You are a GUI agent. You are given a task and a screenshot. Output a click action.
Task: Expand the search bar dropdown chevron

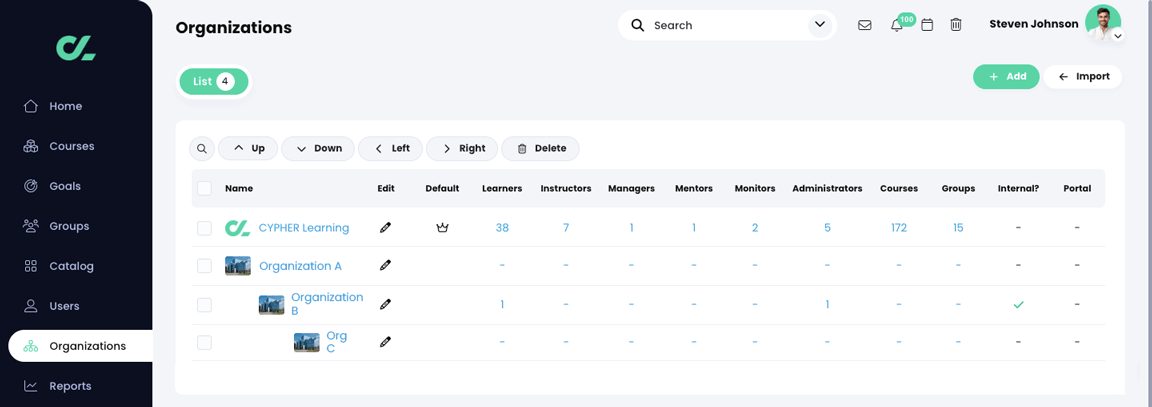(x=820, y=25)
